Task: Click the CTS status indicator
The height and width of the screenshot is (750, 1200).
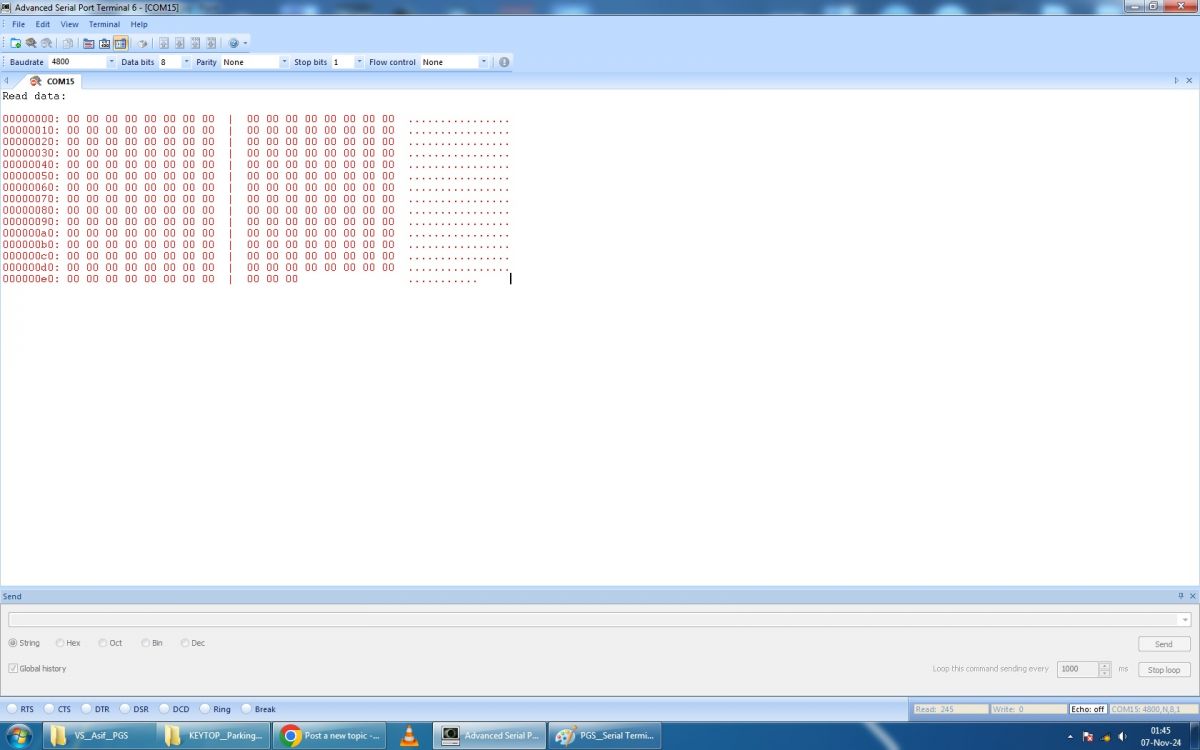Action: (49, 709)
